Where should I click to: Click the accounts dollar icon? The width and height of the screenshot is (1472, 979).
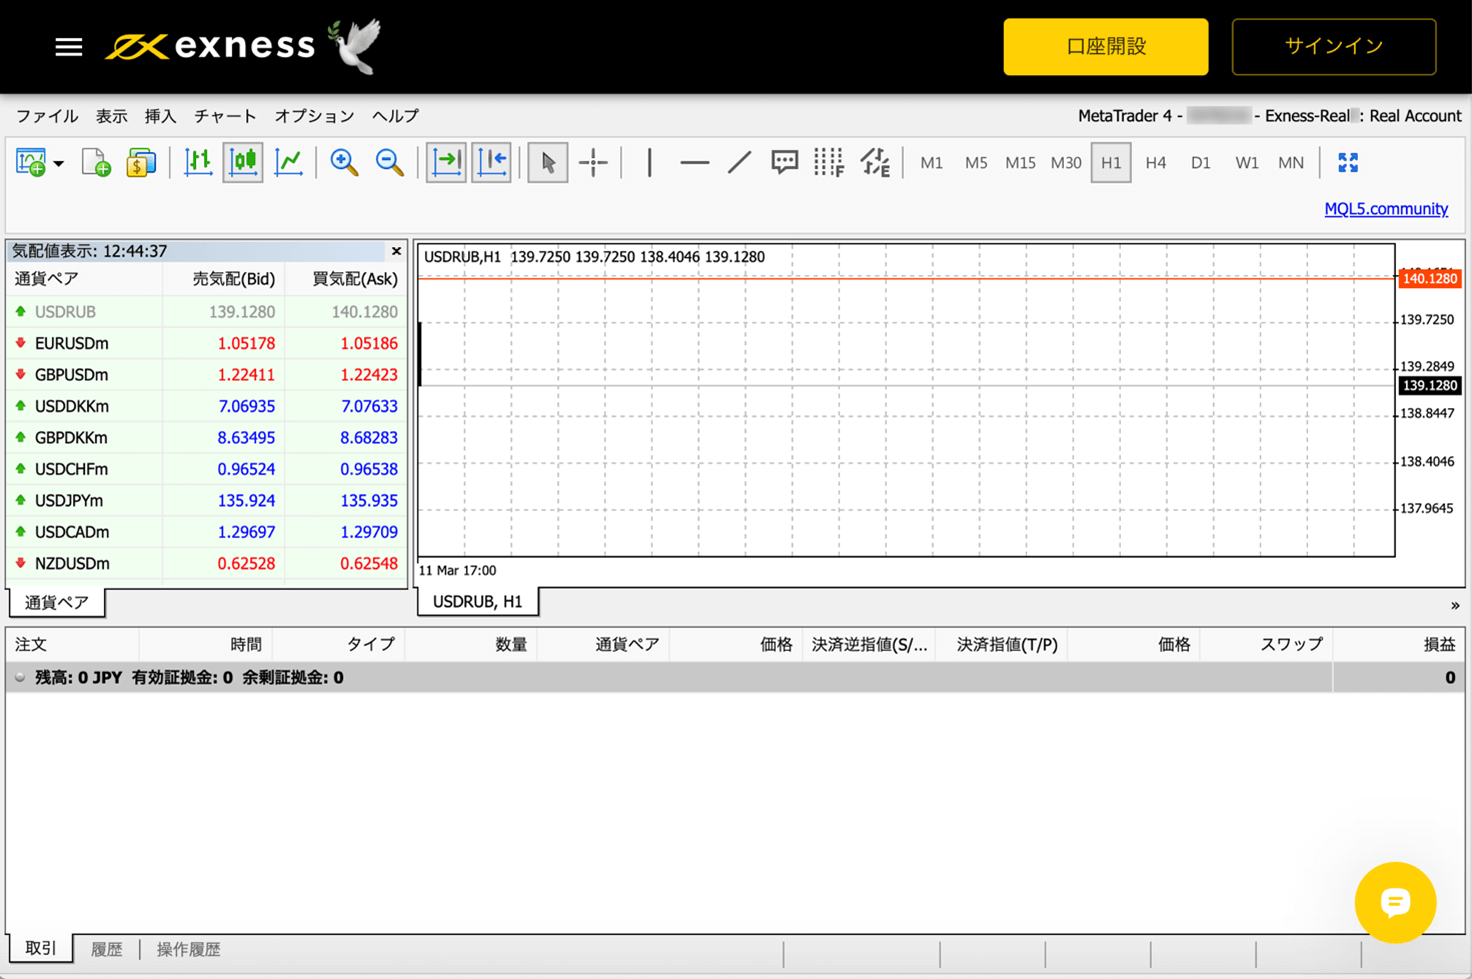point(141,162)
